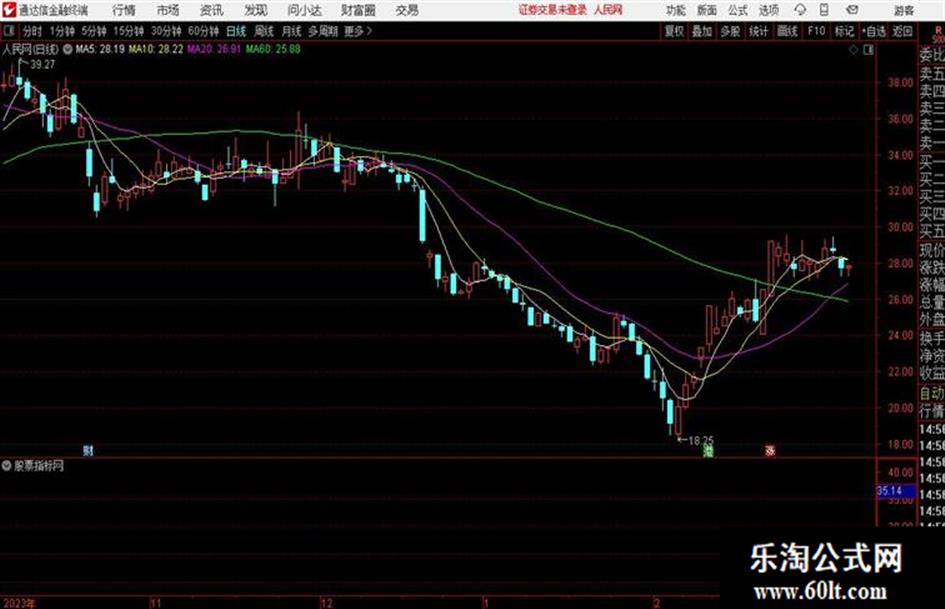Open the 多周期 multi-period view

[x=323, y=31]
